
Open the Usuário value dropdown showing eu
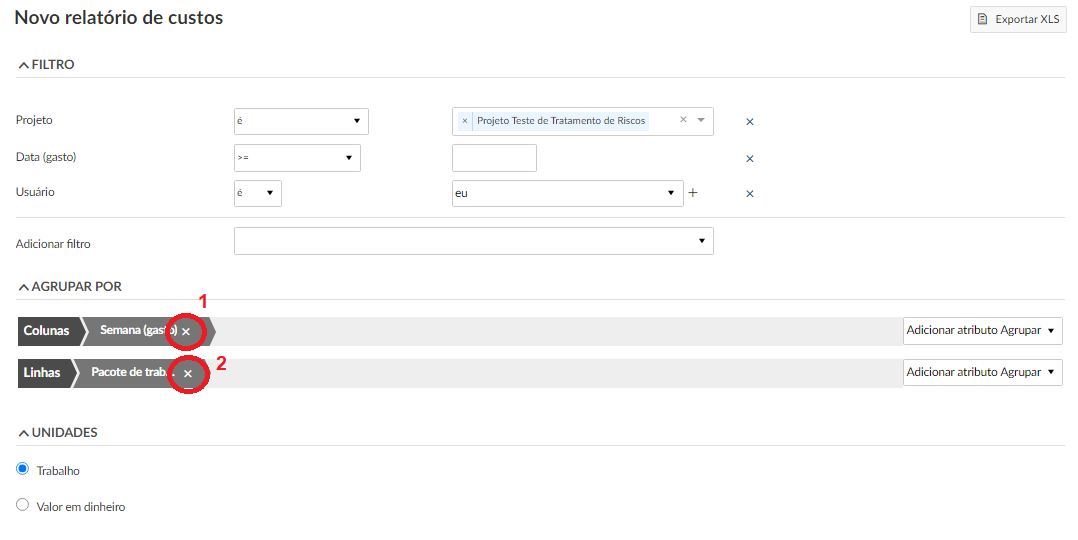click(x=567, y=194)
